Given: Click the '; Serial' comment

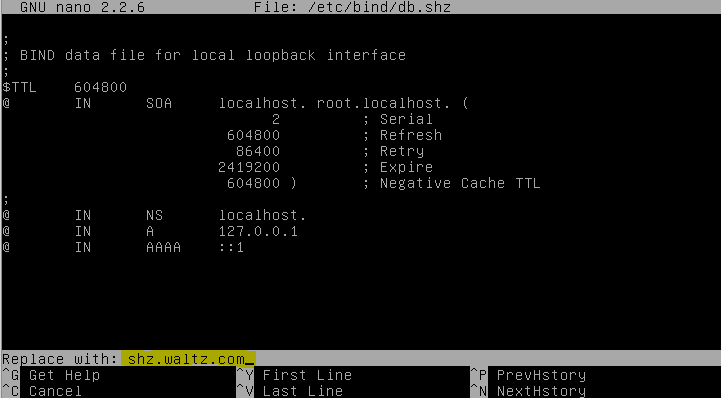Looking at the screenshot, I should [398, 119].
